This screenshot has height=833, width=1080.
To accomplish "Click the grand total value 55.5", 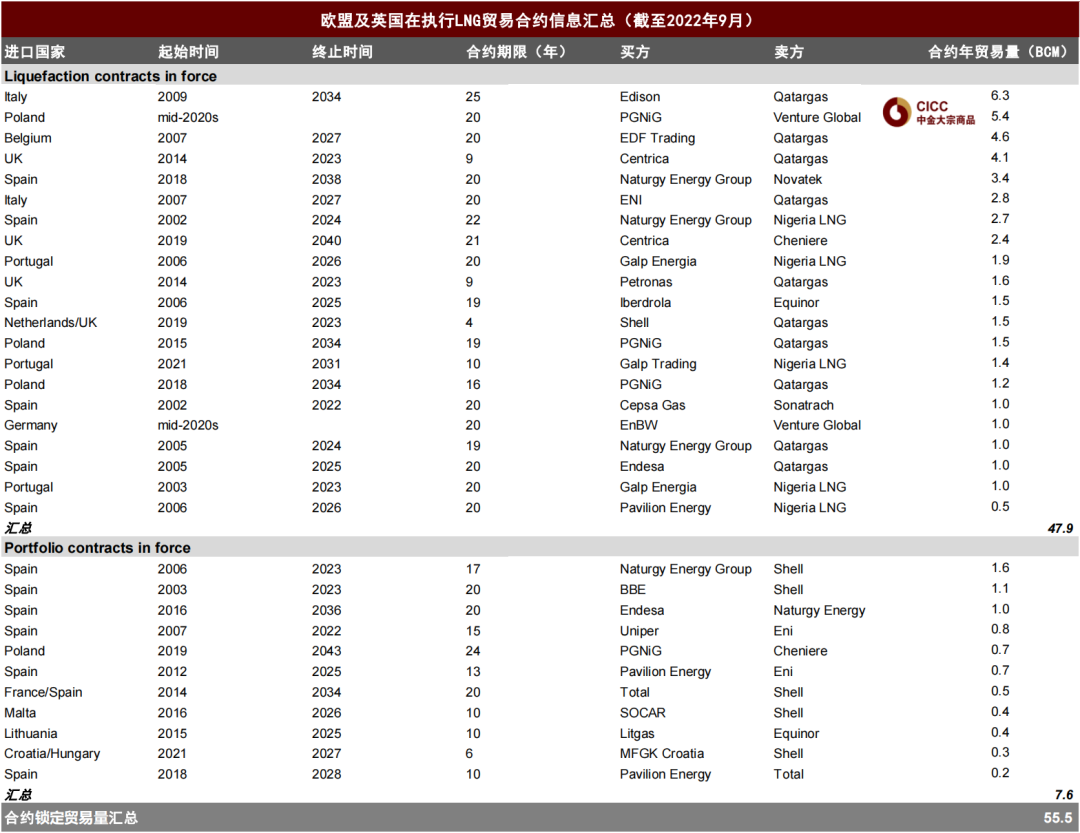I will (x=1058, y=818).
